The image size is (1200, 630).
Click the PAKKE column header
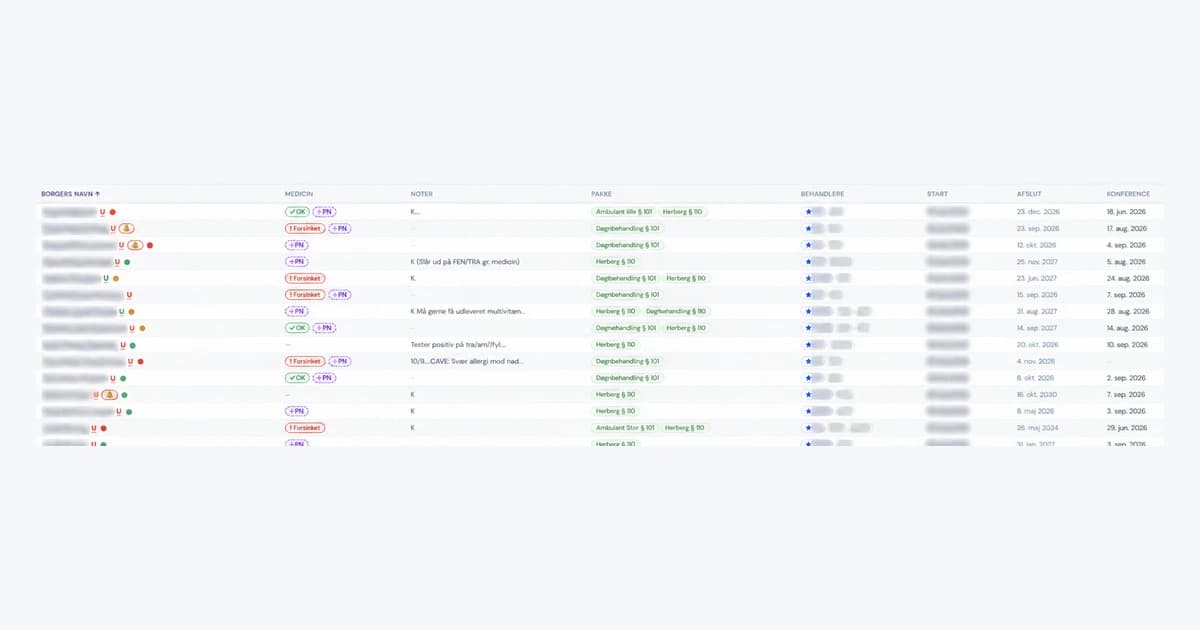pos(601,193)
